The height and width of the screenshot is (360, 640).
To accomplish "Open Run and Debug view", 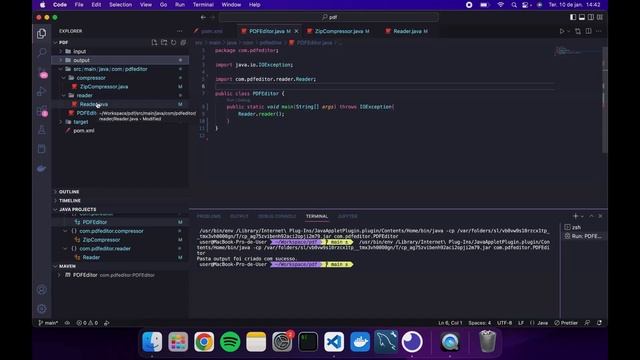I will pos(42,91).
